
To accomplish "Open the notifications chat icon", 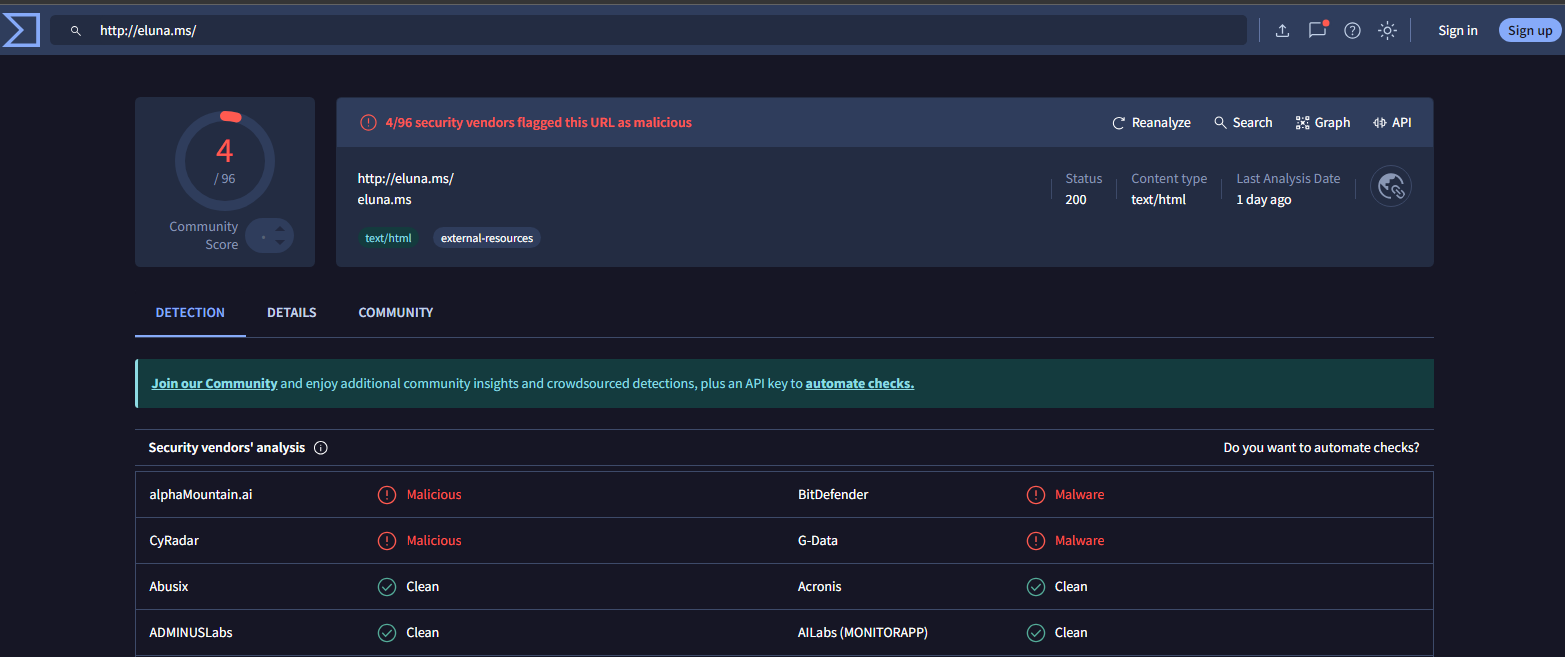I will (x=1317, y=30).
